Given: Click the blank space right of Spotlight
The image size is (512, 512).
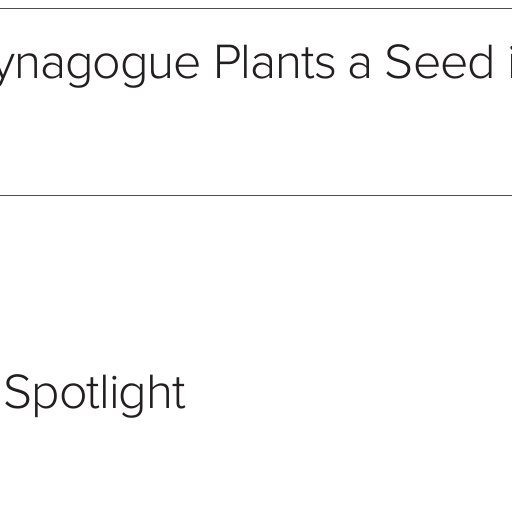Looking at the screenshot, I should pos(347,395).
